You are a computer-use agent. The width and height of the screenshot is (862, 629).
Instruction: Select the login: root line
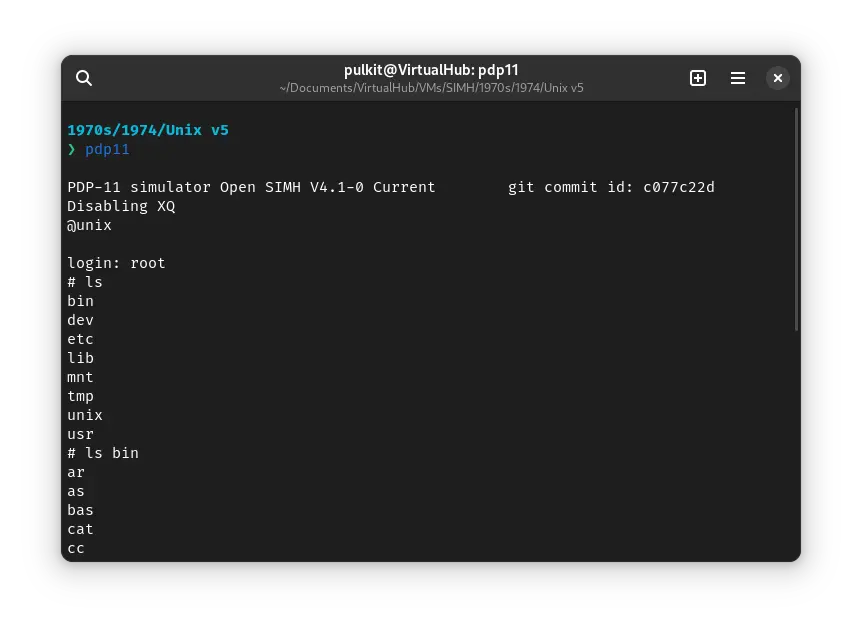coord(116,263)
